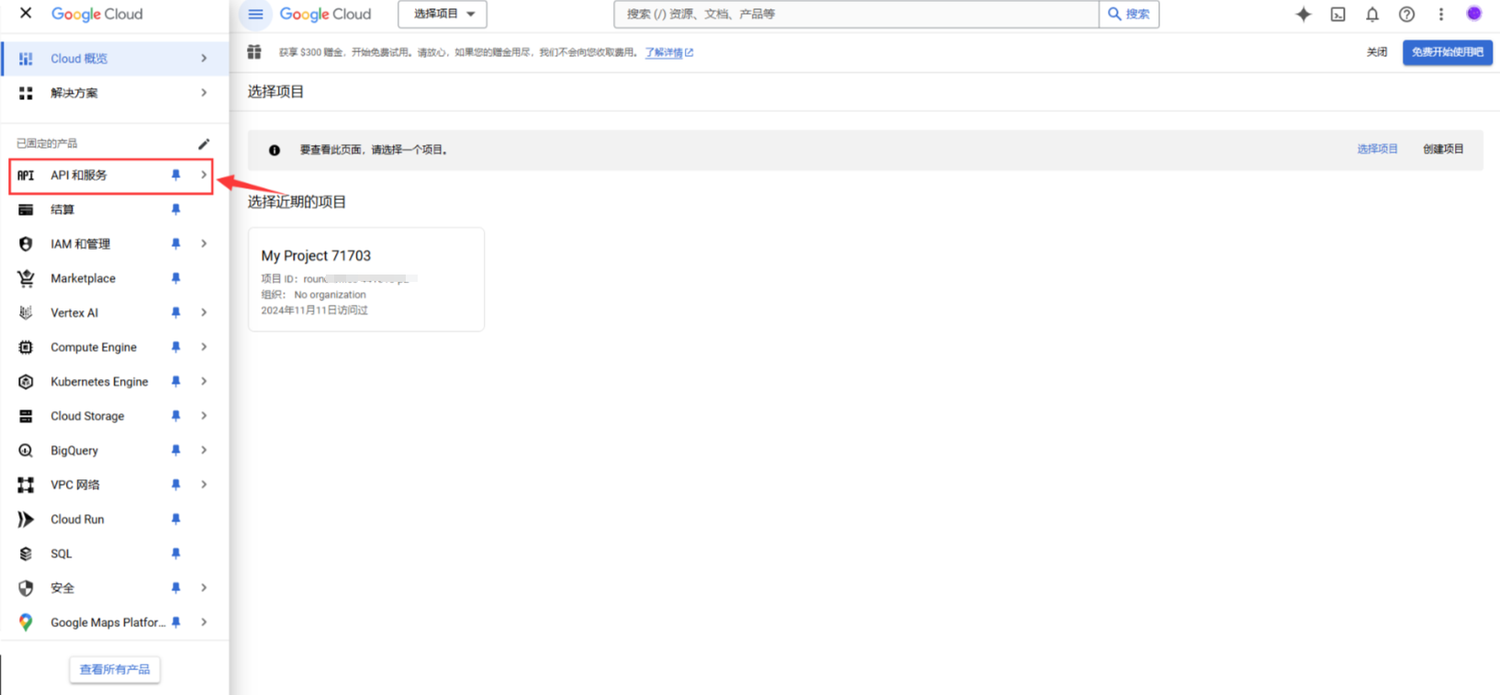The width and height of the screenshot is (1500, 695).
Task: Click the purple account avatar
Action: click(1474, 14)
